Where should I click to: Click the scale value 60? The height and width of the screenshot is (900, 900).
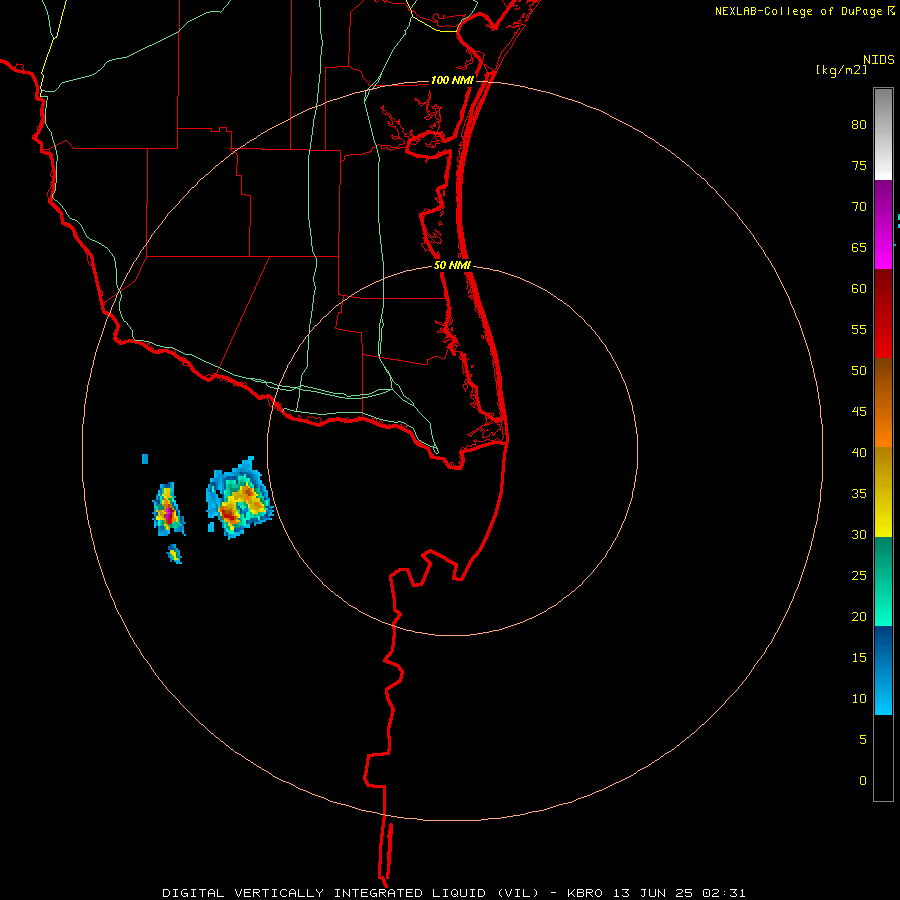(x=859, y=288)
